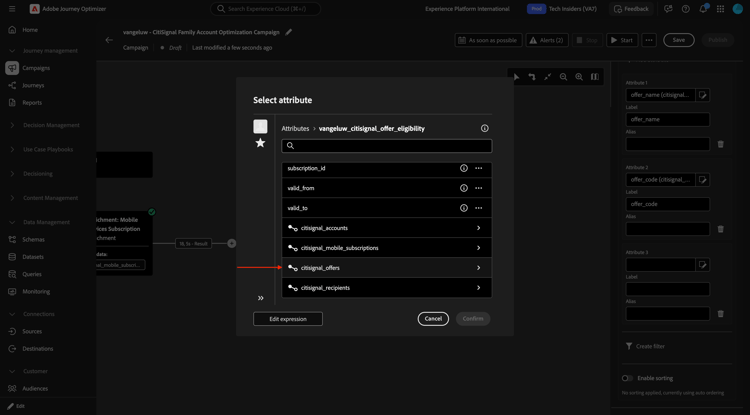This screenshot has width=750, height=415.
Task: Open the notifications bell
Action: [703, 9]
